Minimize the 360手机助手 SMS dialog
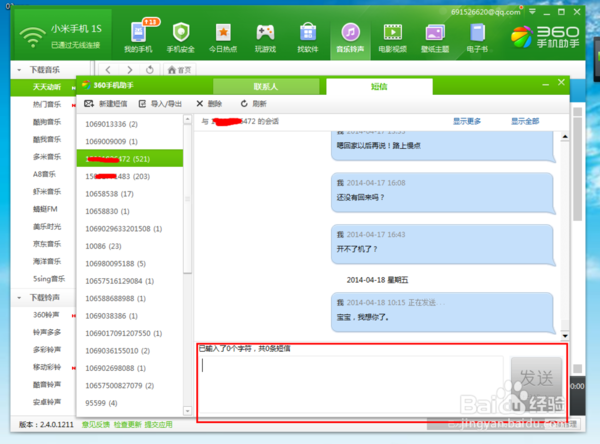600x444 pixels. [x=546, y=84]
